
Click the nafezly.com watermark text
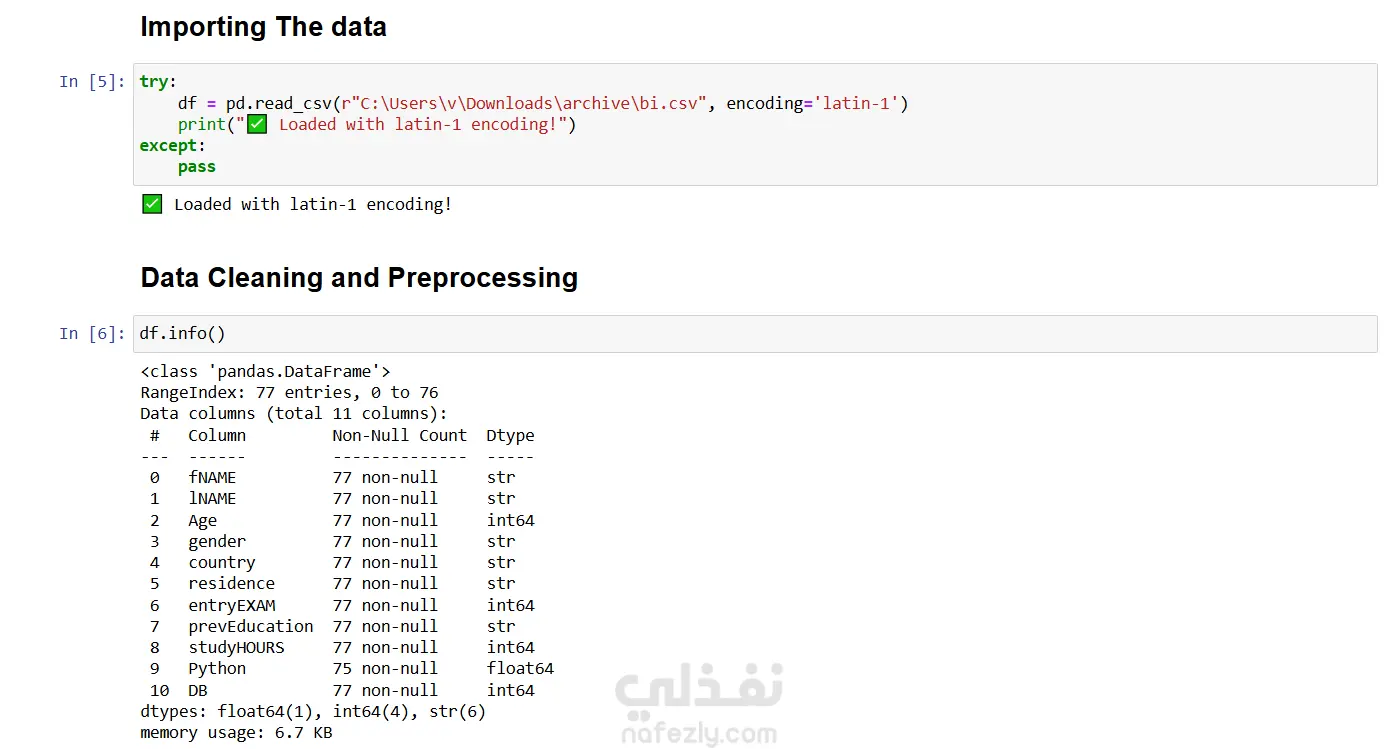tap(698, 735)
